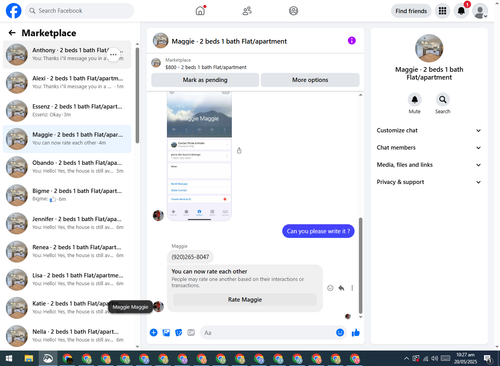Viewport: 500px width, 366px height.
Task: Click Maggie's avatar in the chat header
Action: click(x=160, y=41)
